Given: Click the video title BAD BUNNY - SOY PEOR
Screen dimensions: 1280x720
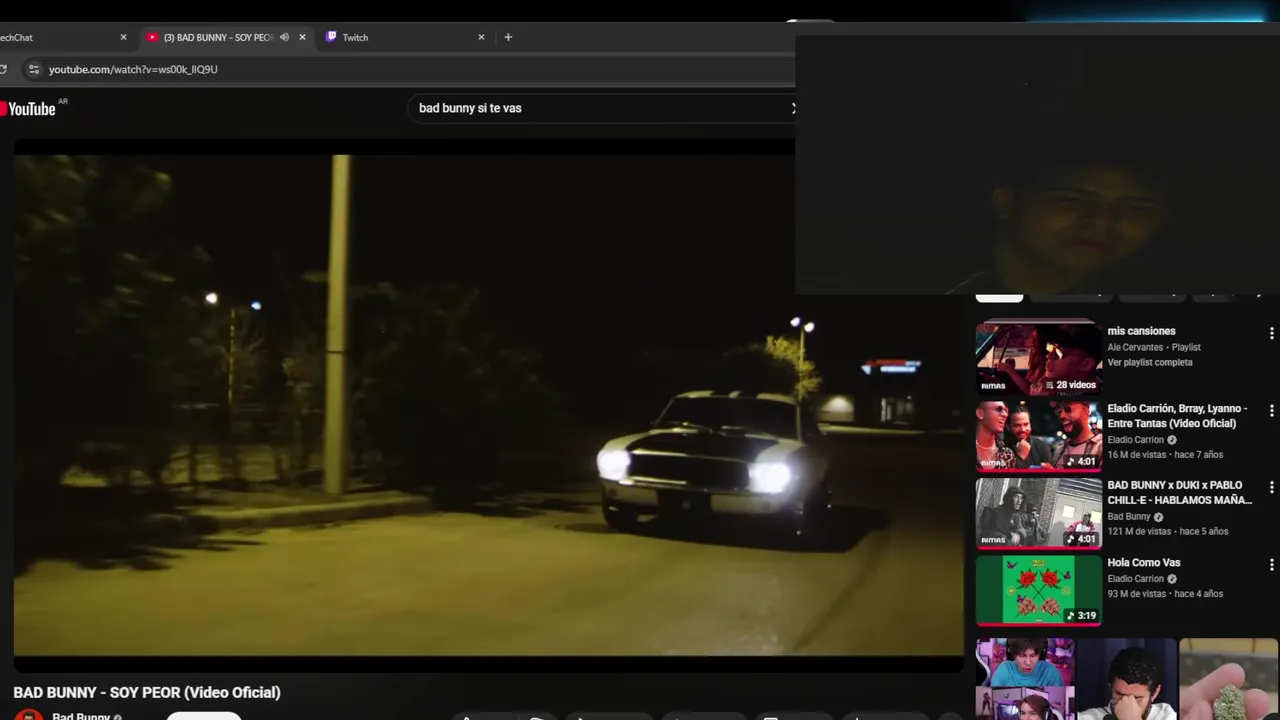Looking at the screenshot, I should coord(147,692).
